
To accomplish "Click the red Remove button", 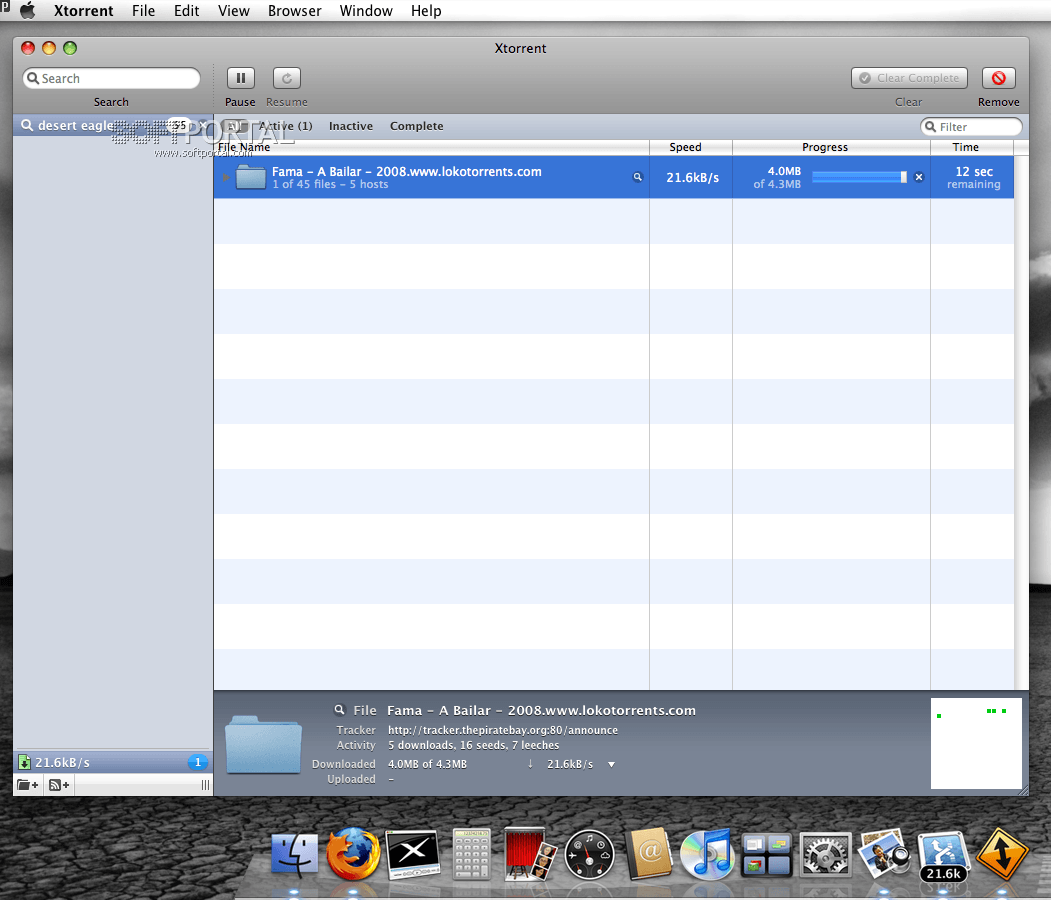I will [998, 78].
